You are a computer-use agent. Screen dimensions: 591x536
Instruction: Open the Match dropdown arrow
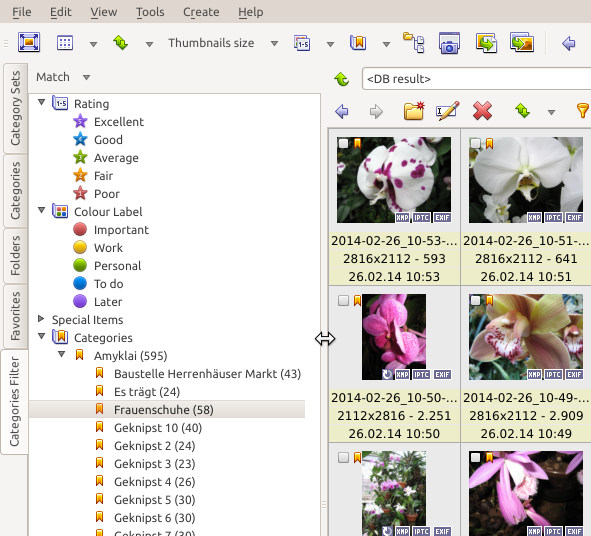pyautogui.click(x=87, y=78)
